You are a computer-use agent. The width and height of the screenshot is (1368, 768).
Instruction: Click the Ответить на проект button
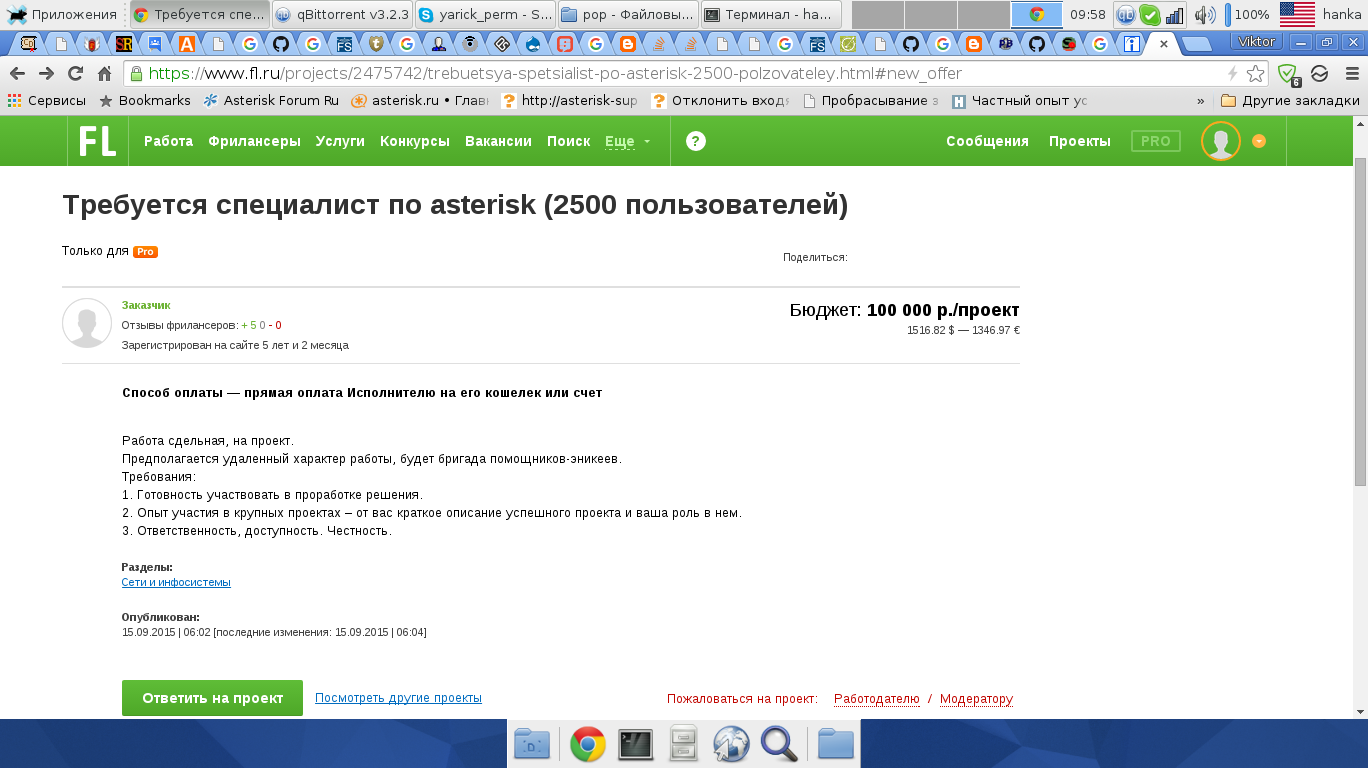(212, 698)
